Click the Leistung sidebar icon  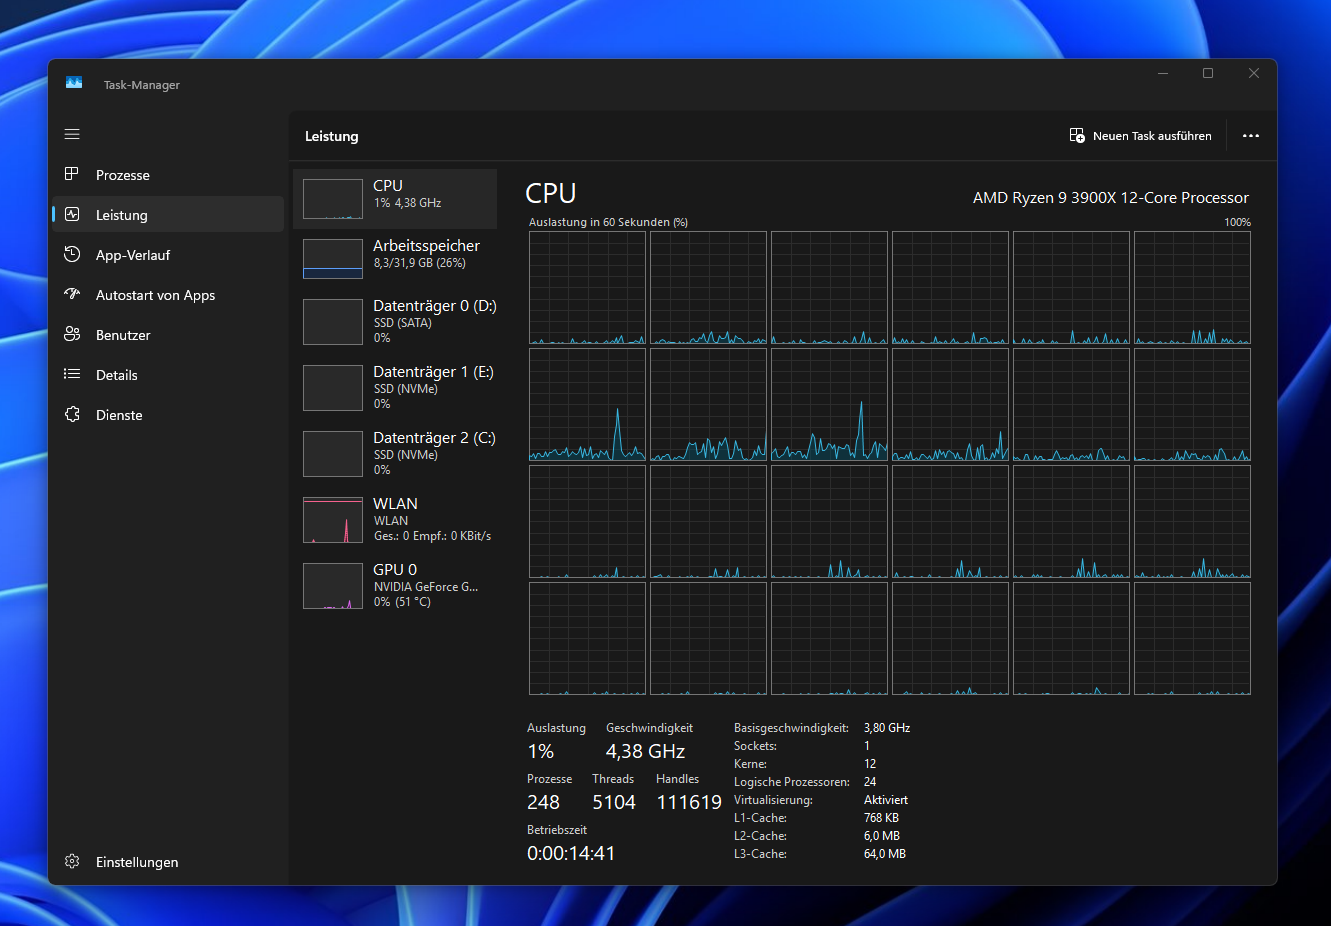click(72, 214)
